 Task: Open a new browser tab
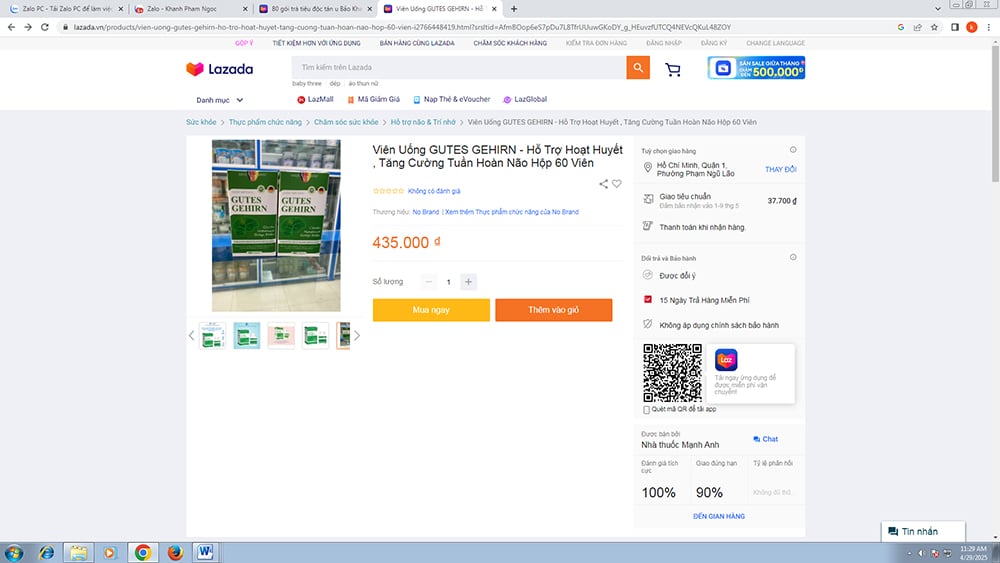514,9
